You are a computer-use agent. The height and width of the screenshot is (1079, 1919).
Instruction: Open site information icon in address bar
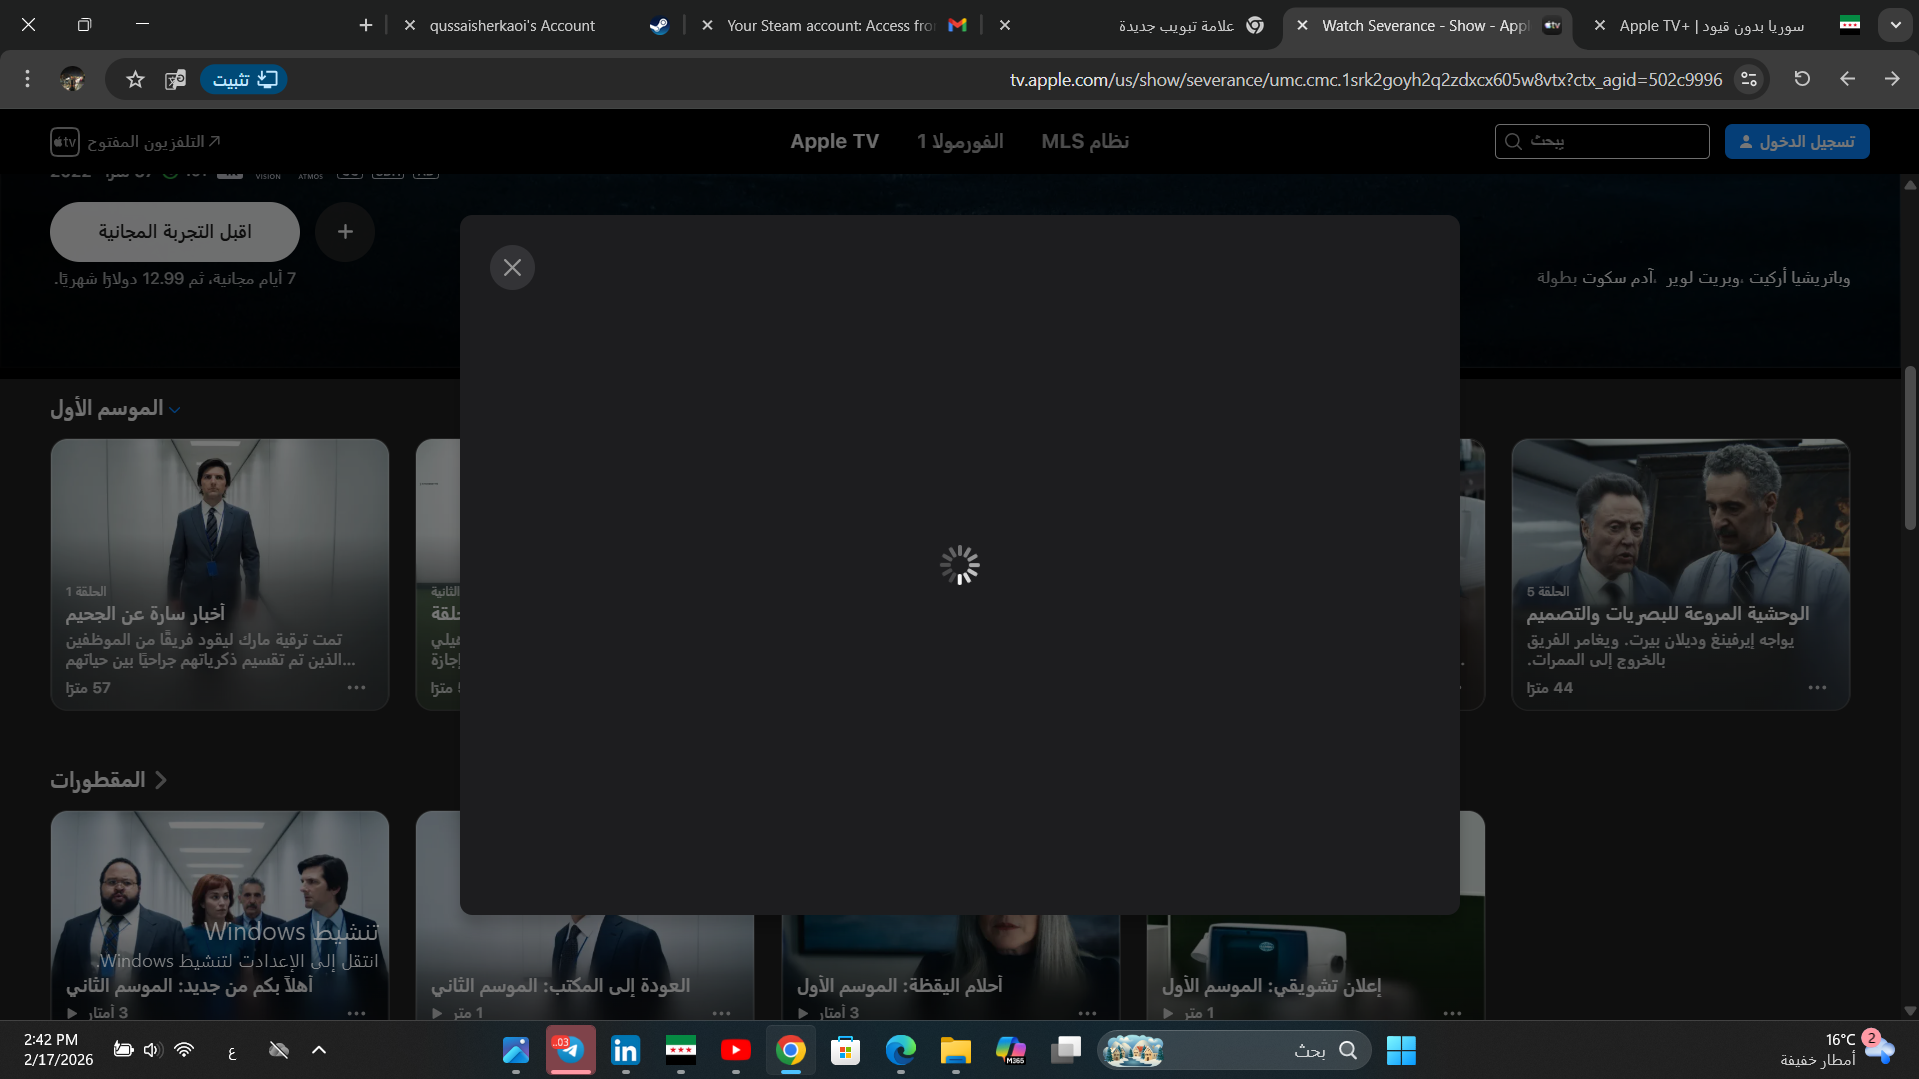(x=1748, y=79)
